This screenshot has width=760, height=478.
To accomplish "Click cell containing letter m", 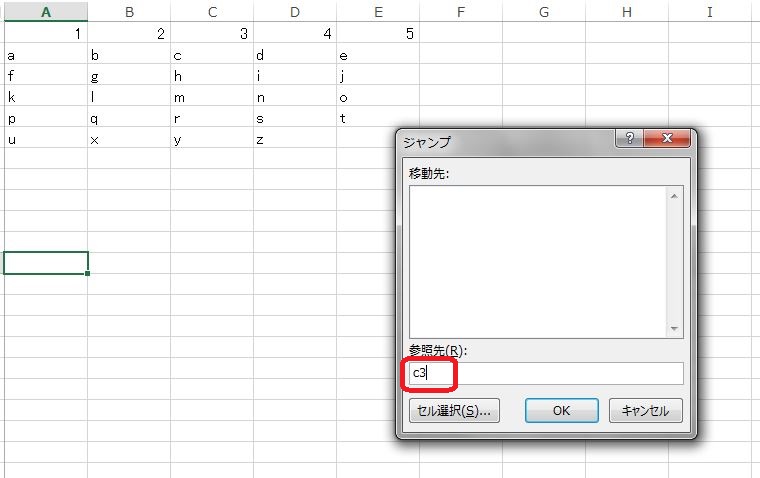I will [212, 97].
